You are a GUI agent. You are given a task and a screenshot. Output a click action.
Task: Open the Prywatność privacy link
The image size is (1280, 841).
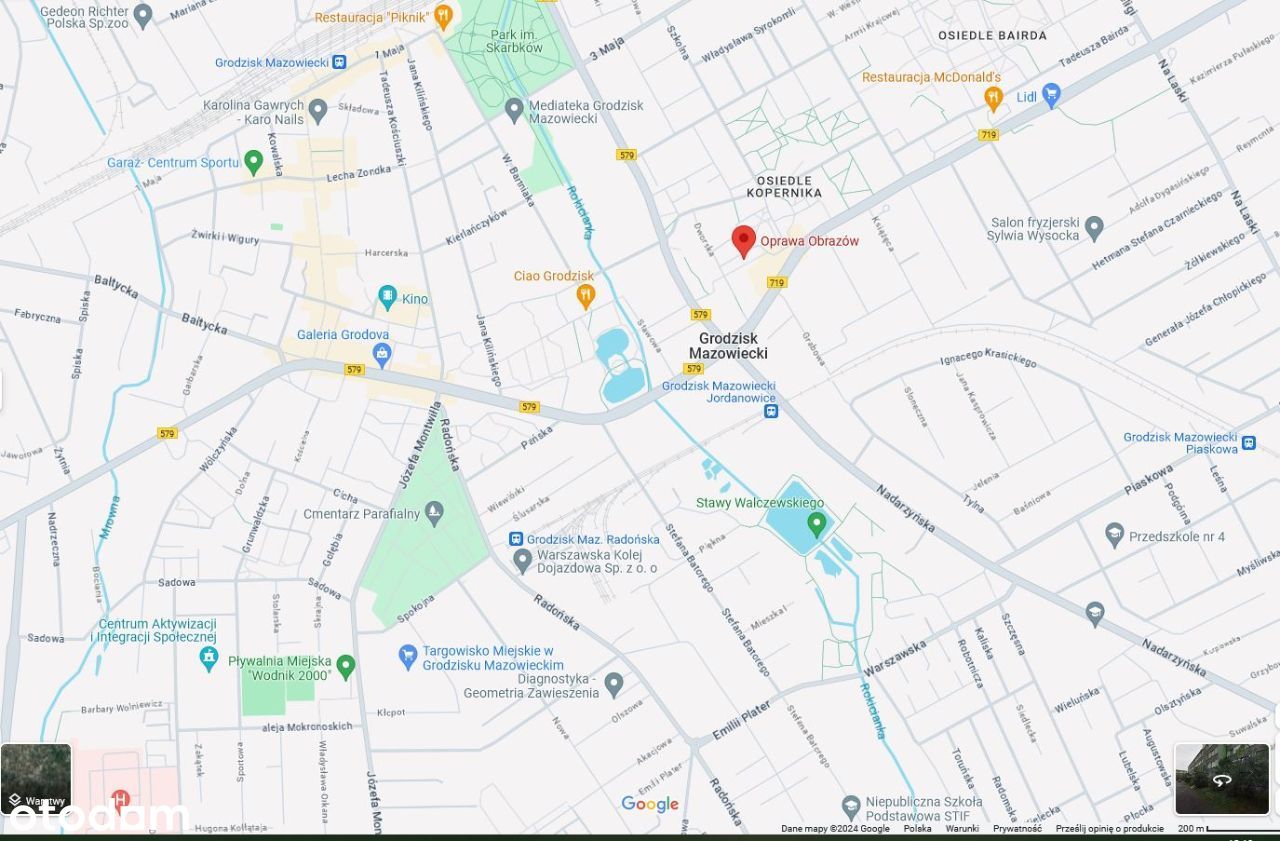click(1017, 828)
